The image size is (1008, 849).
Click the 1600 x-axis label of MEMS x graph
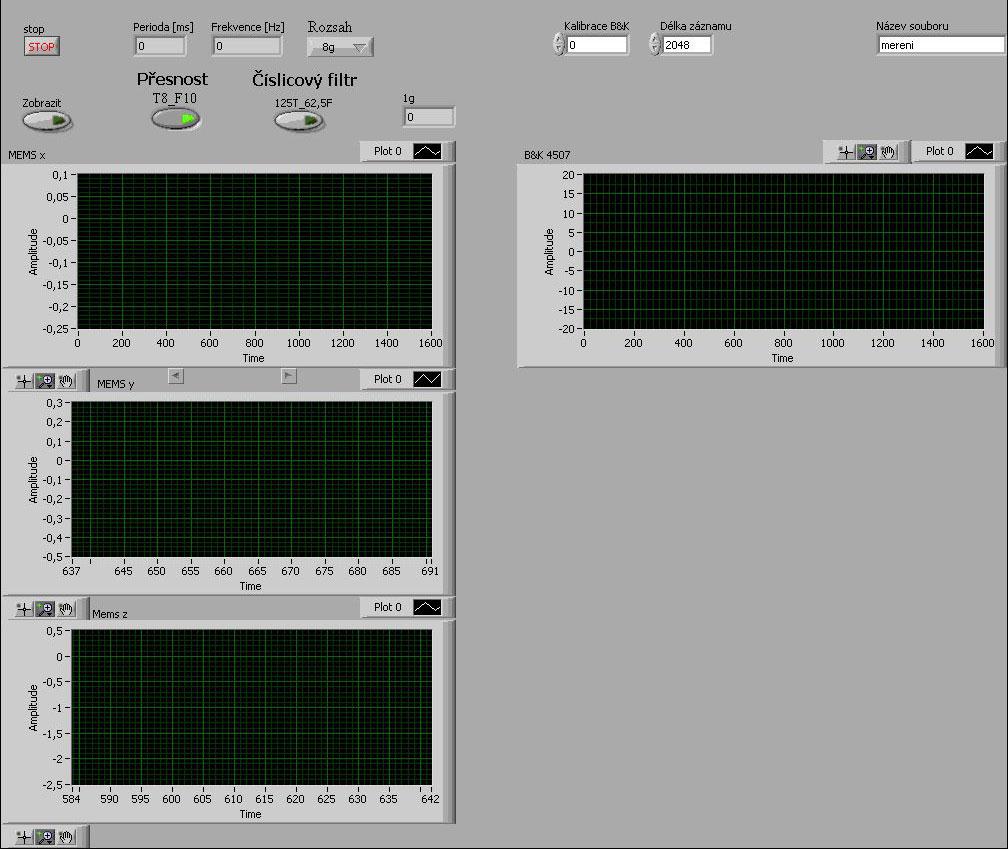pos(431,343)
